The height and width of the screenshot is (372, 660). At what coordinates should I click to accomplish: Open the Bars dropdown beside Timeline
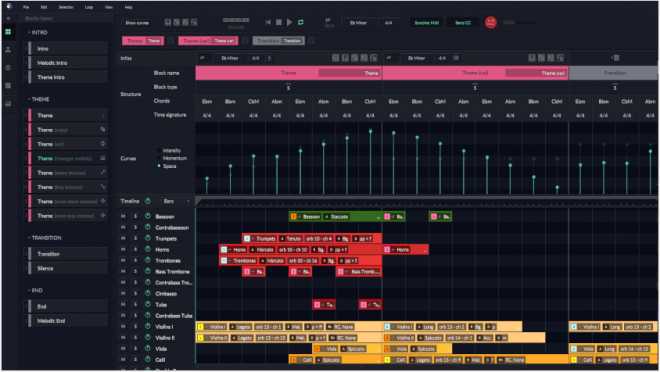[176, 202]
